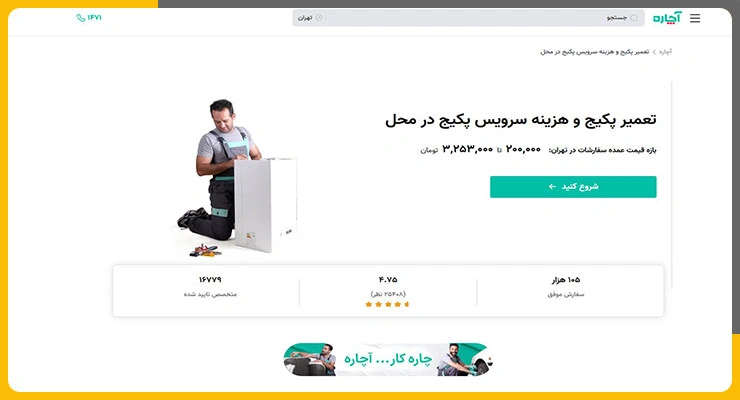Call the 1471 phone number link

[x=89, y=18]
